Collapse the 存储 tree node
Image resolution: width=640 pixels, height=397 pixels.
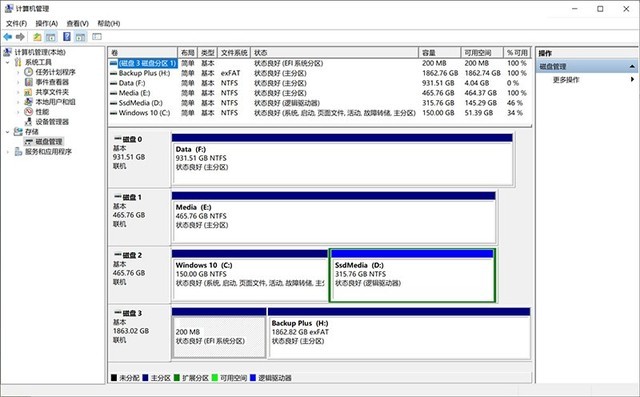[8, 132]
